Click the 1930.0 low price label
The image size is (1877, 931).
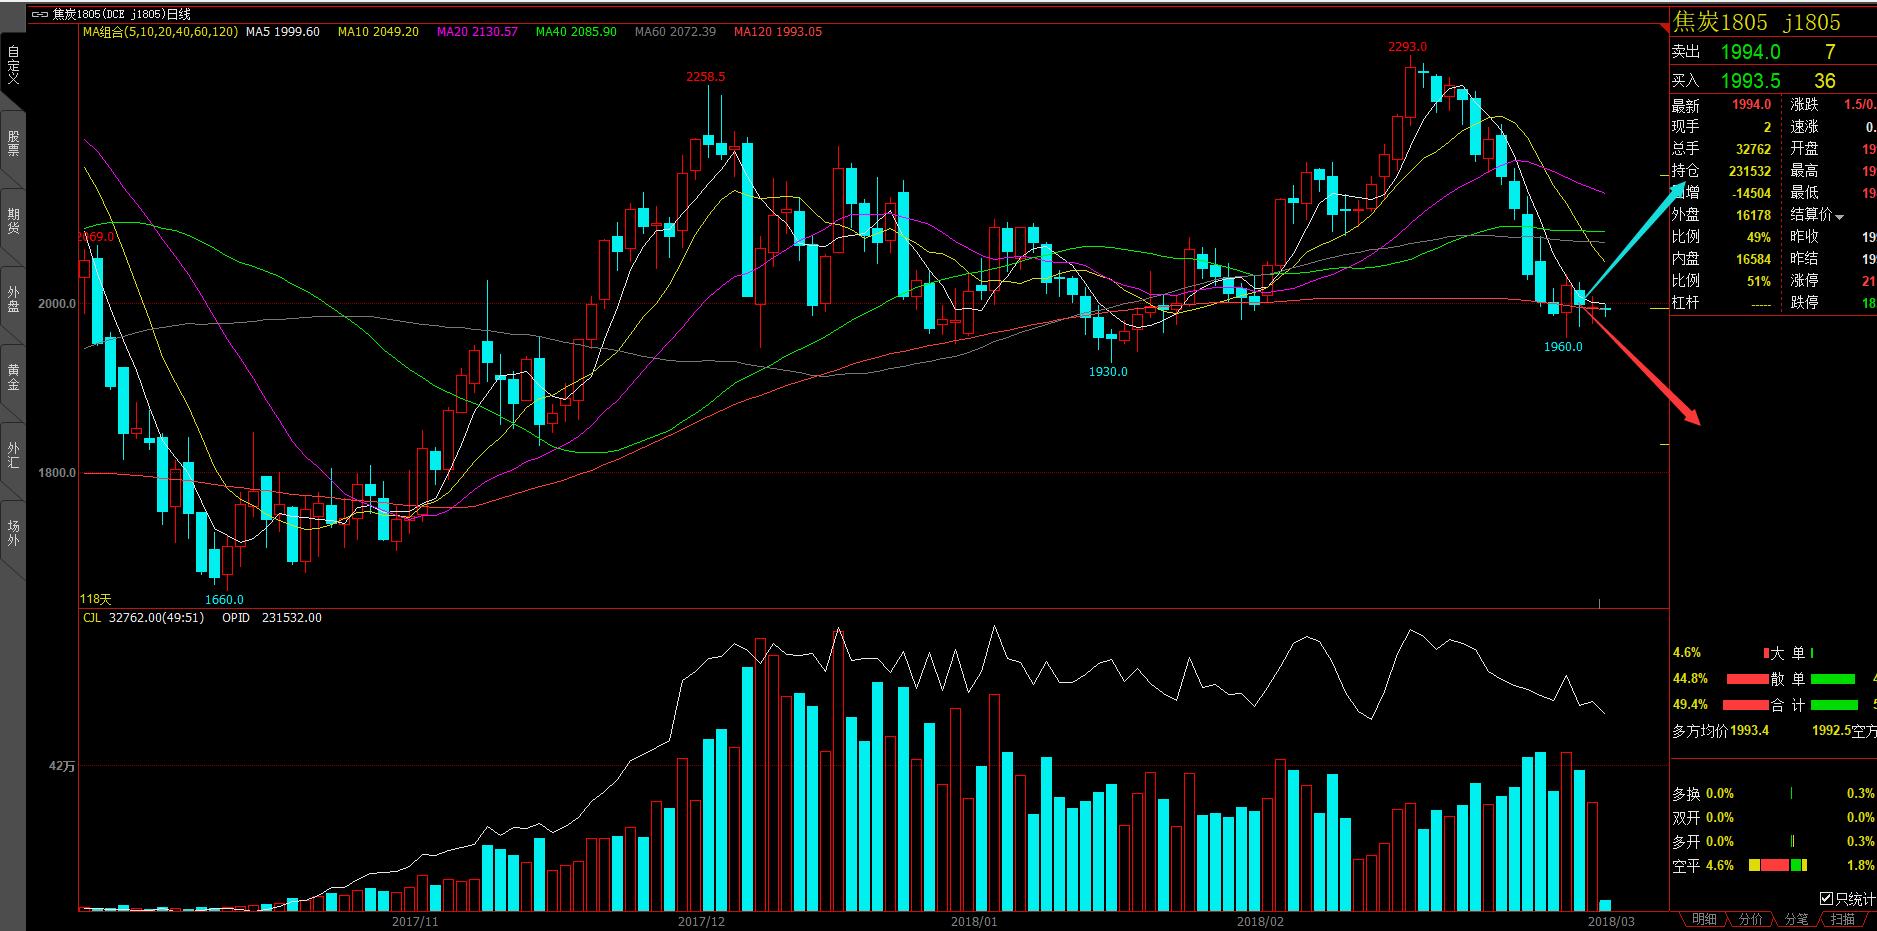(1108, 372)
